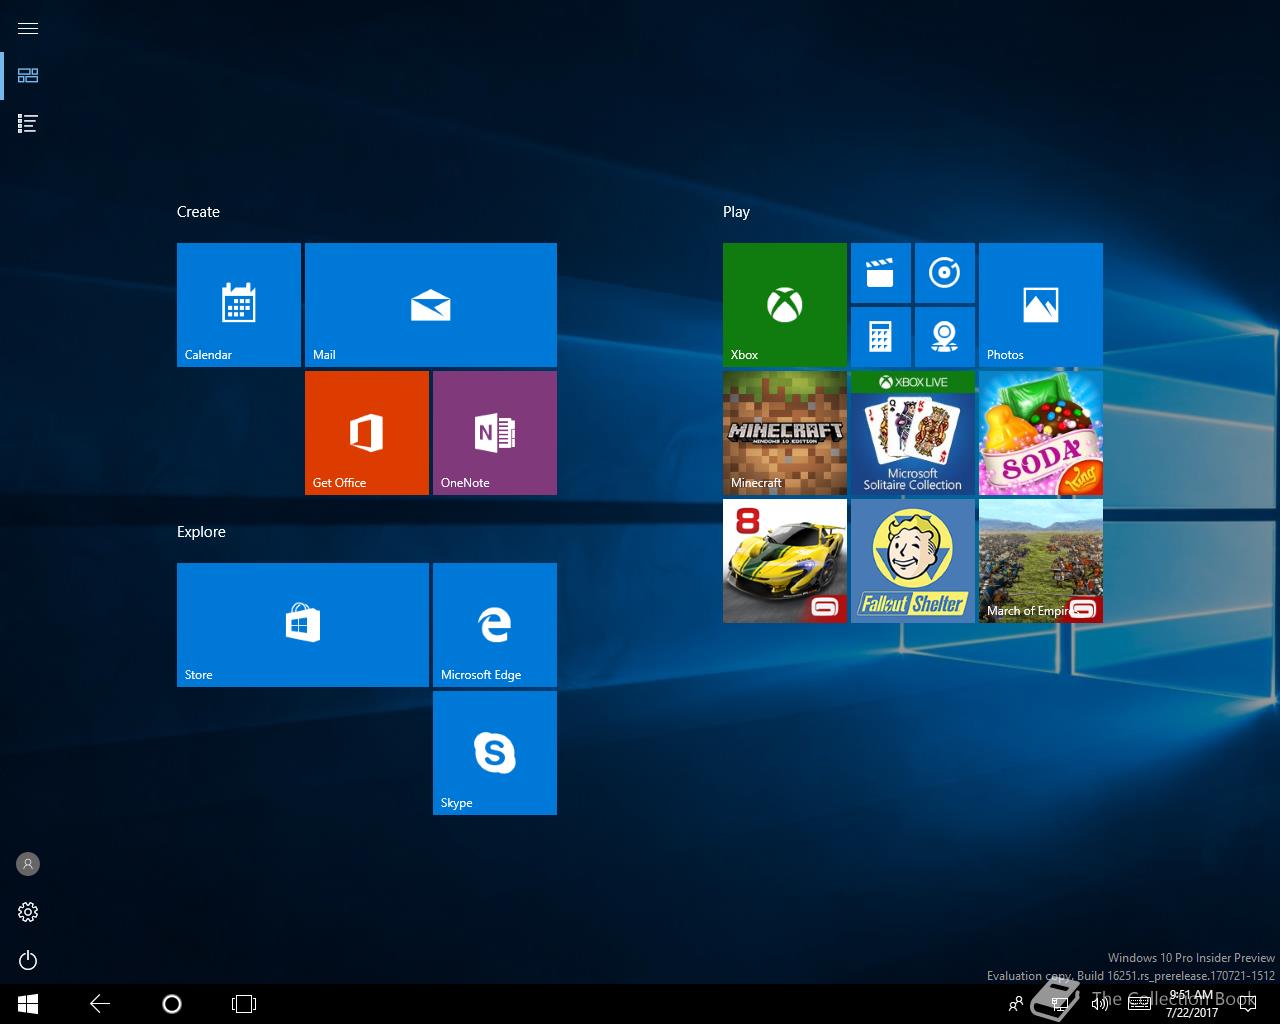Open Cortana circle on the taskbar

[172, 1004]
